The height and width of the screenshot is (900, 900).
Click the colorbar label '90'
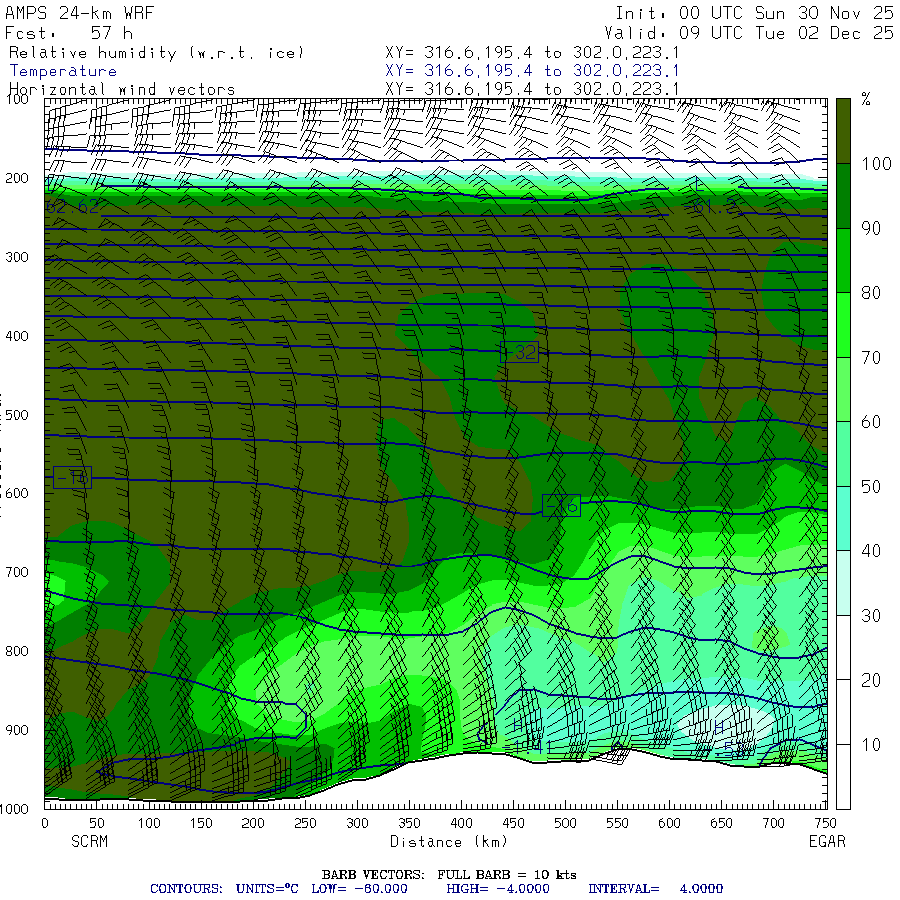tap(871, 228)
